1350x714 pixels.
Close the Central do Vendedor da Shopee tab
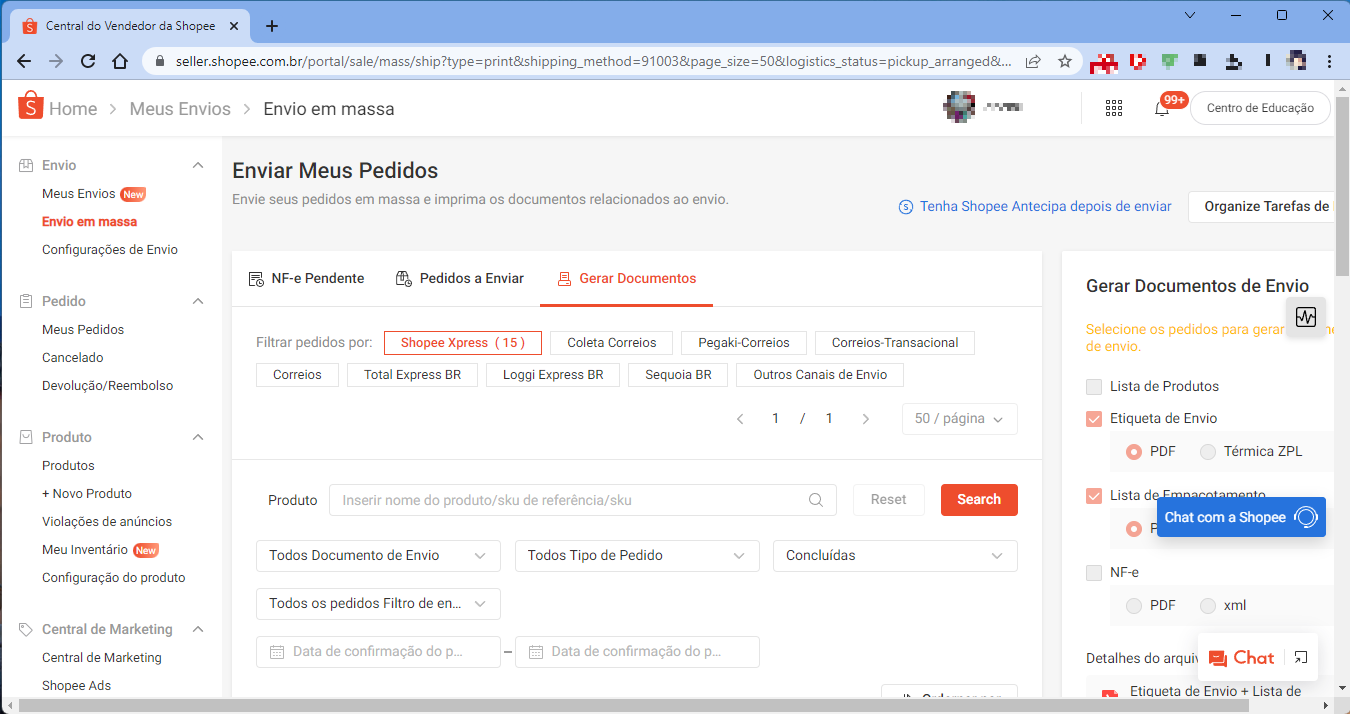[x=236, y=26]
